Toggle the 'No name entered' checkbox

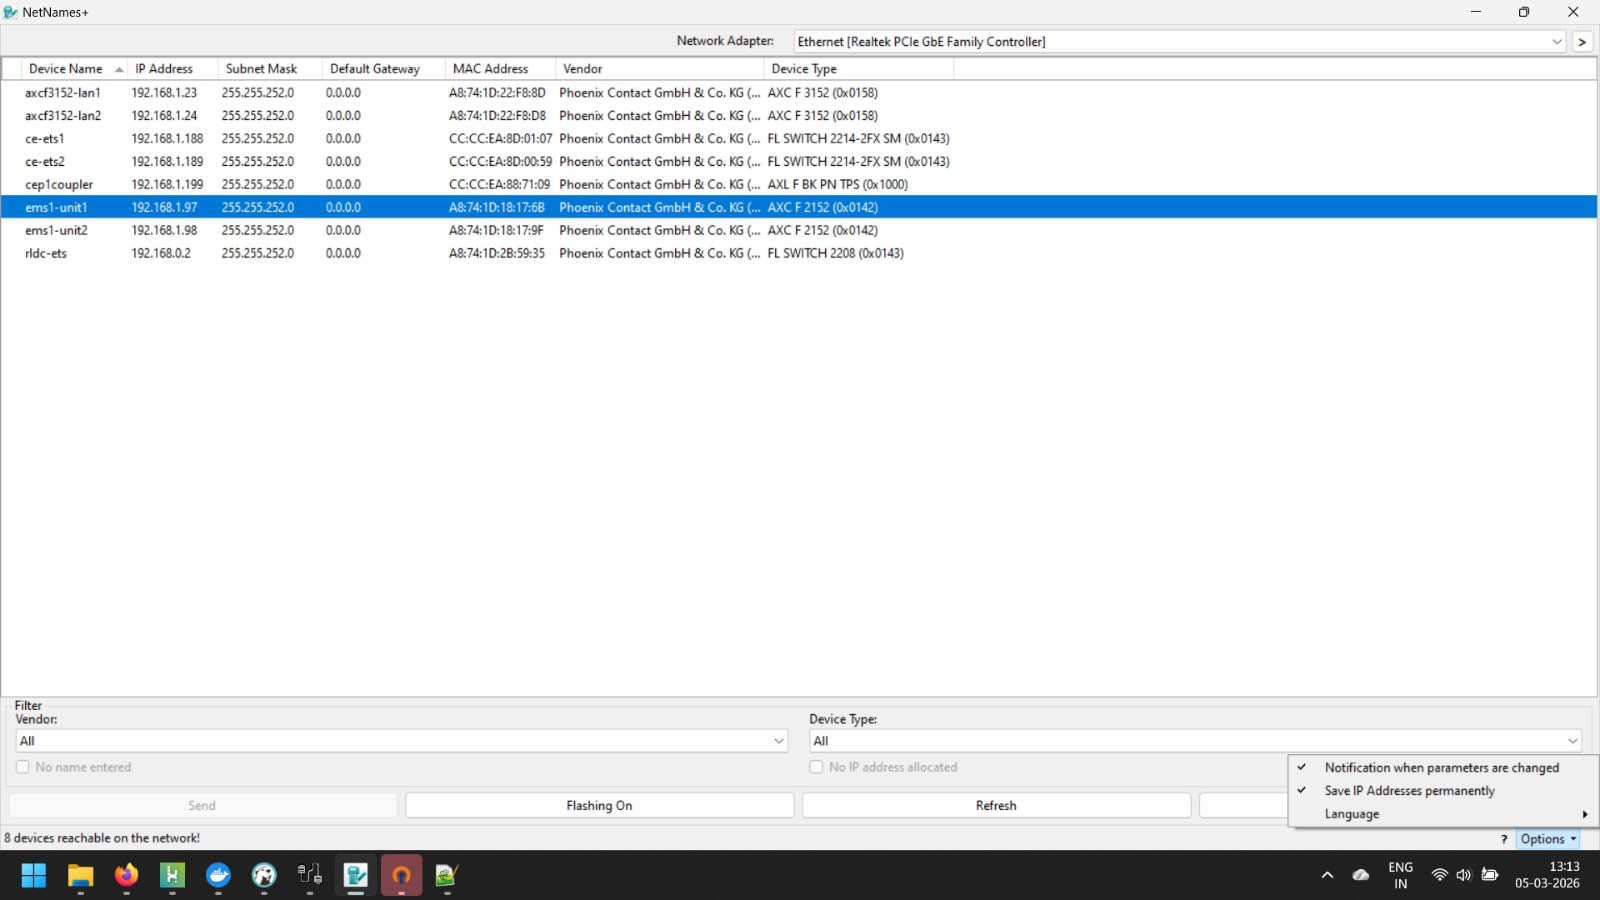(x=23, y=767)
